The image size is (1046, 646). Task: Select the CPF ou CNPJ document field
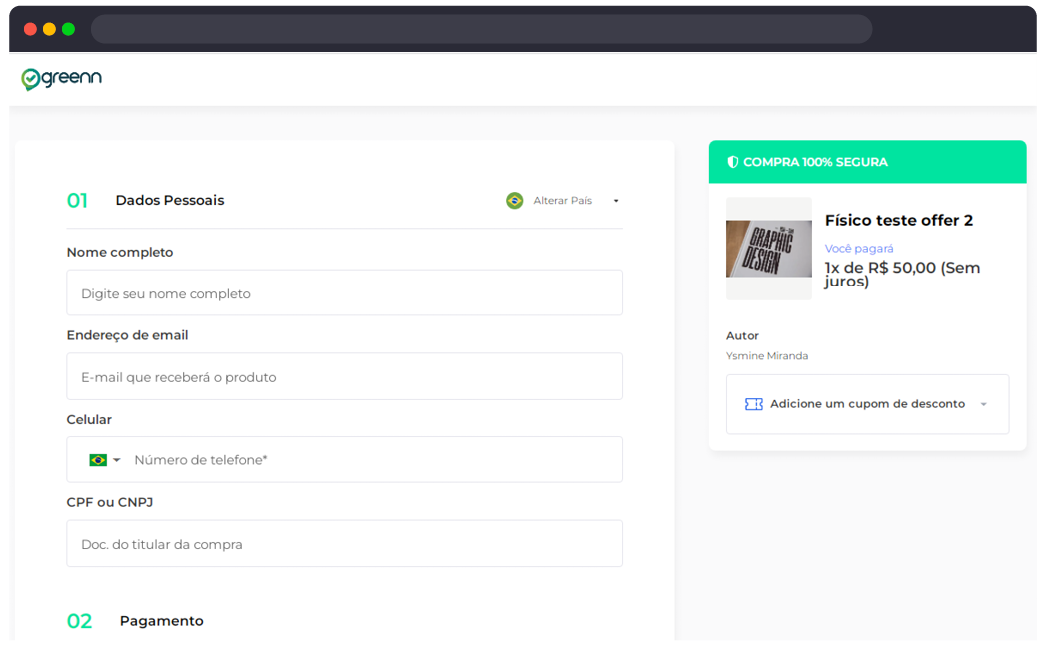click(x=344, y=544)
